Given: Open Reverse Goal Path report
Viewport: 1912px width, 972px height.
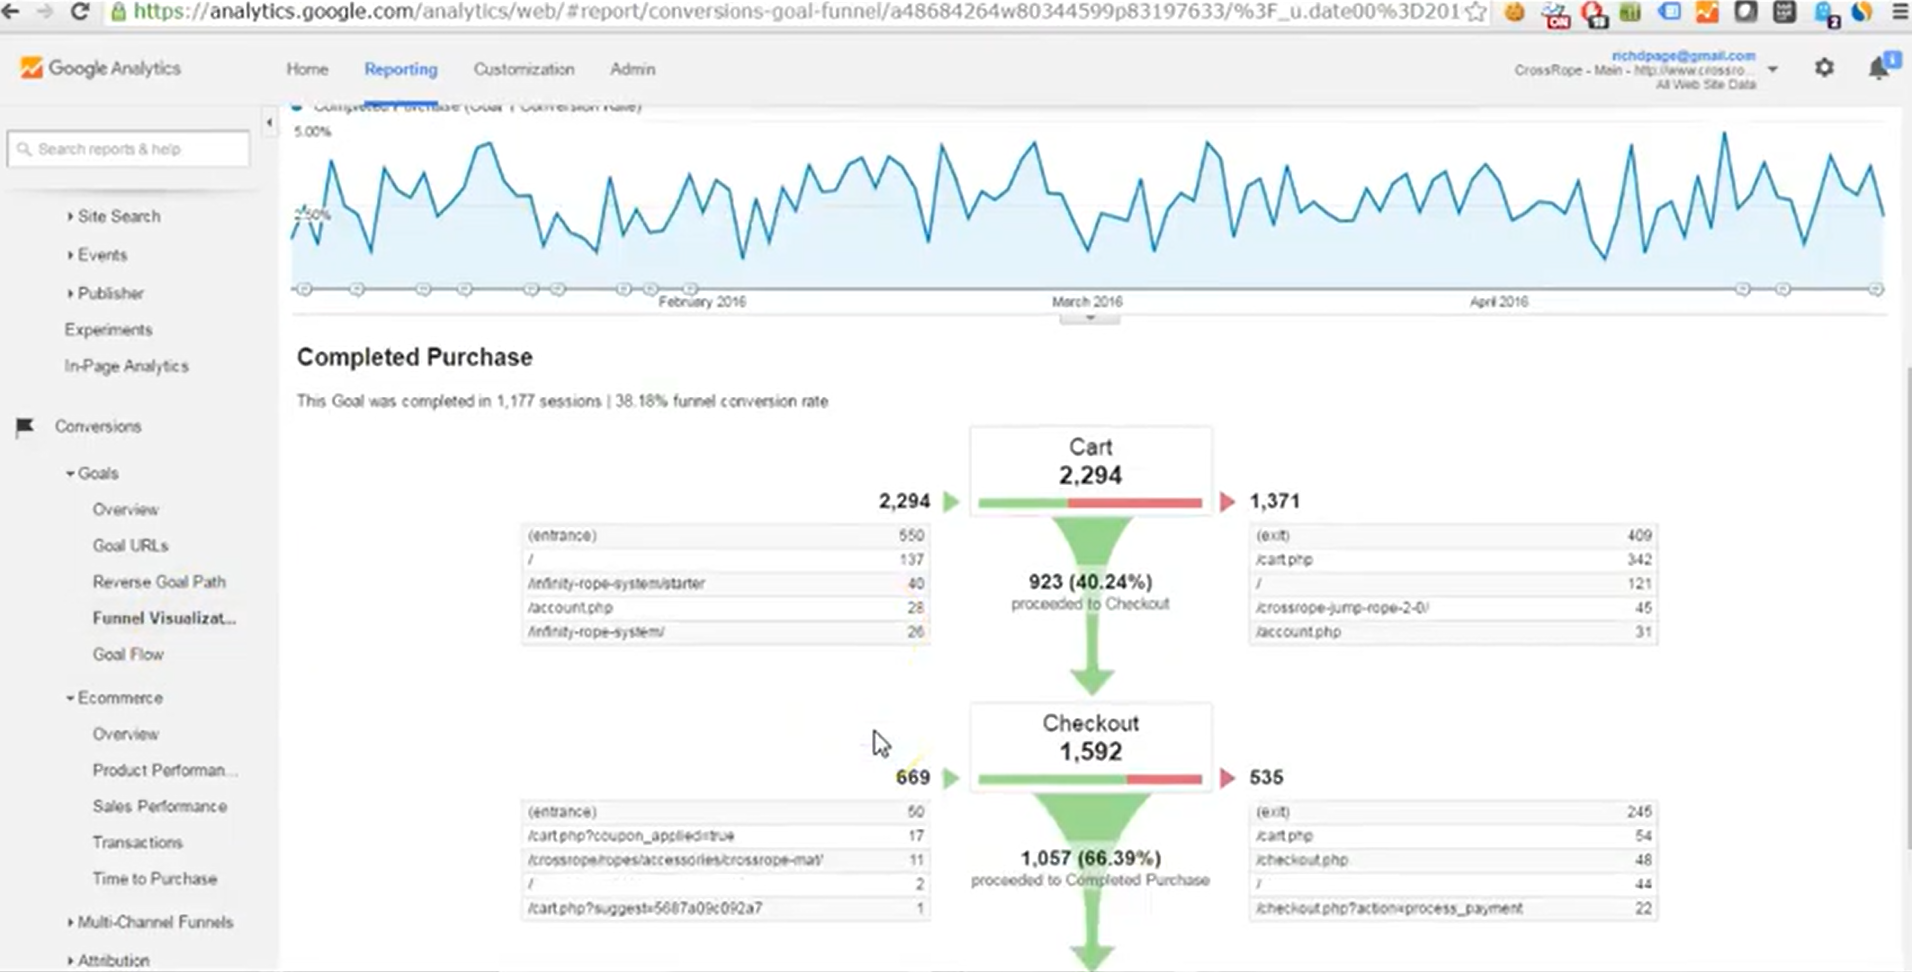Looking at the screenshot, I should 159,581.
